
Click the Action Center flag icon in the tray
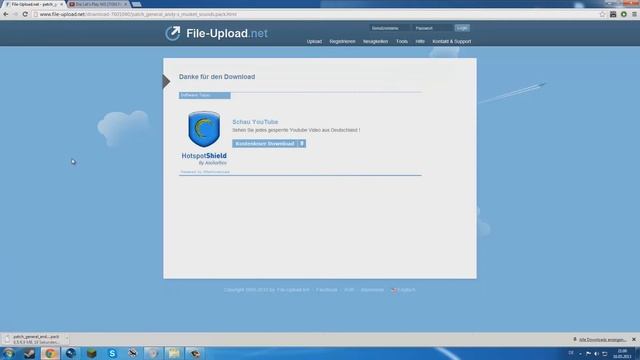pos(588,353)
